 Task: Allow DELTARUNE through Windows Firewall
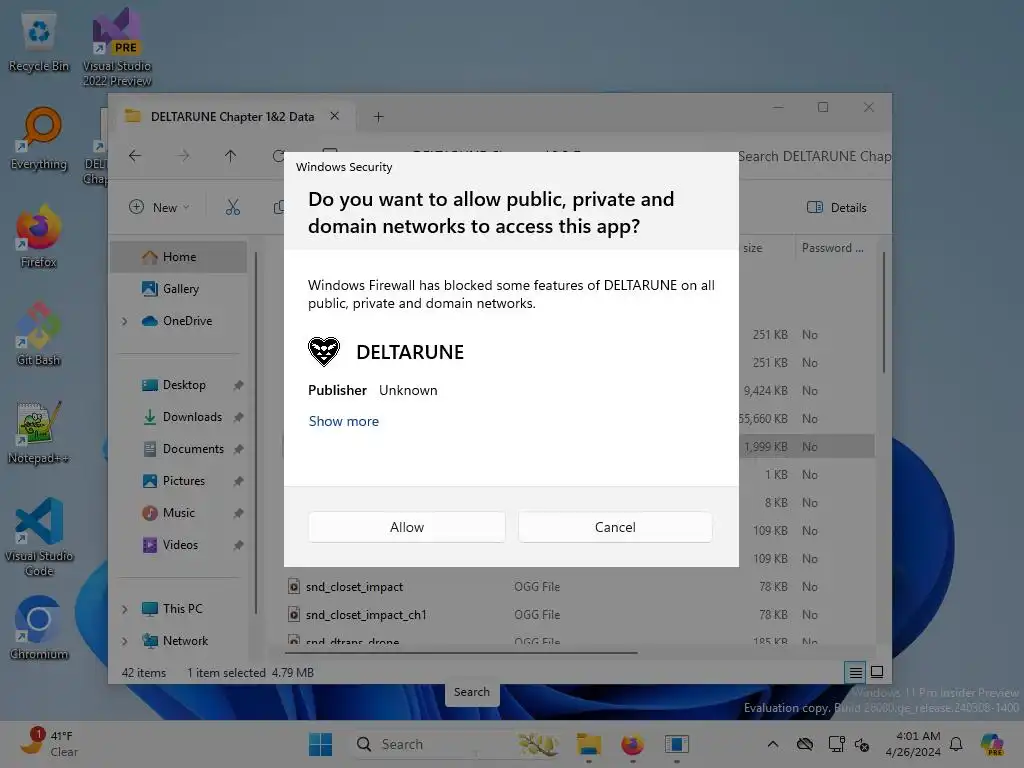[x=406, y=527]
